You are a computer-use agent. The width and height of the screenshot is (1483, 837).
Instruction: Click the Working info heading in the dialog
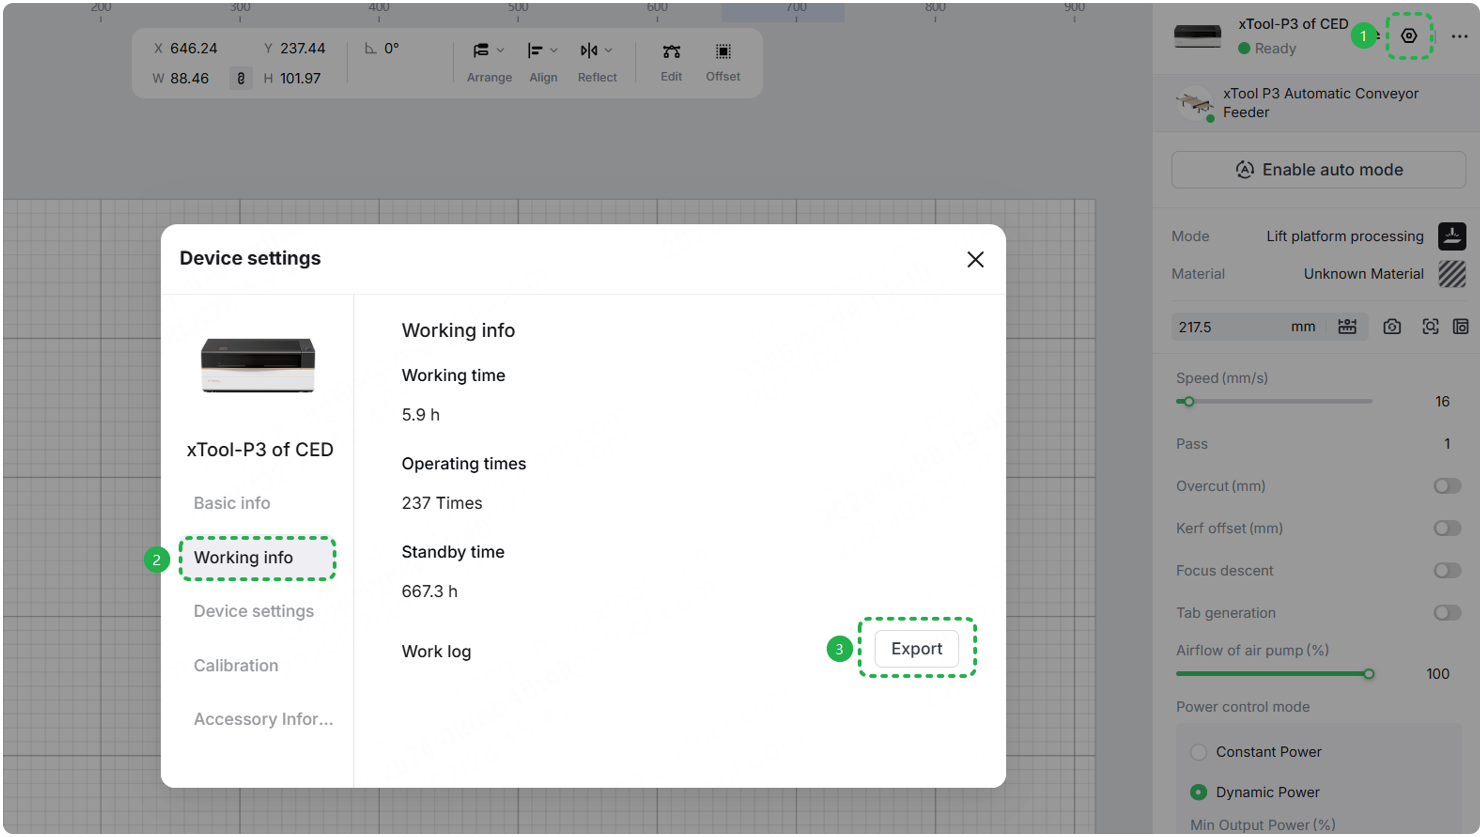(x=458, y=331)
